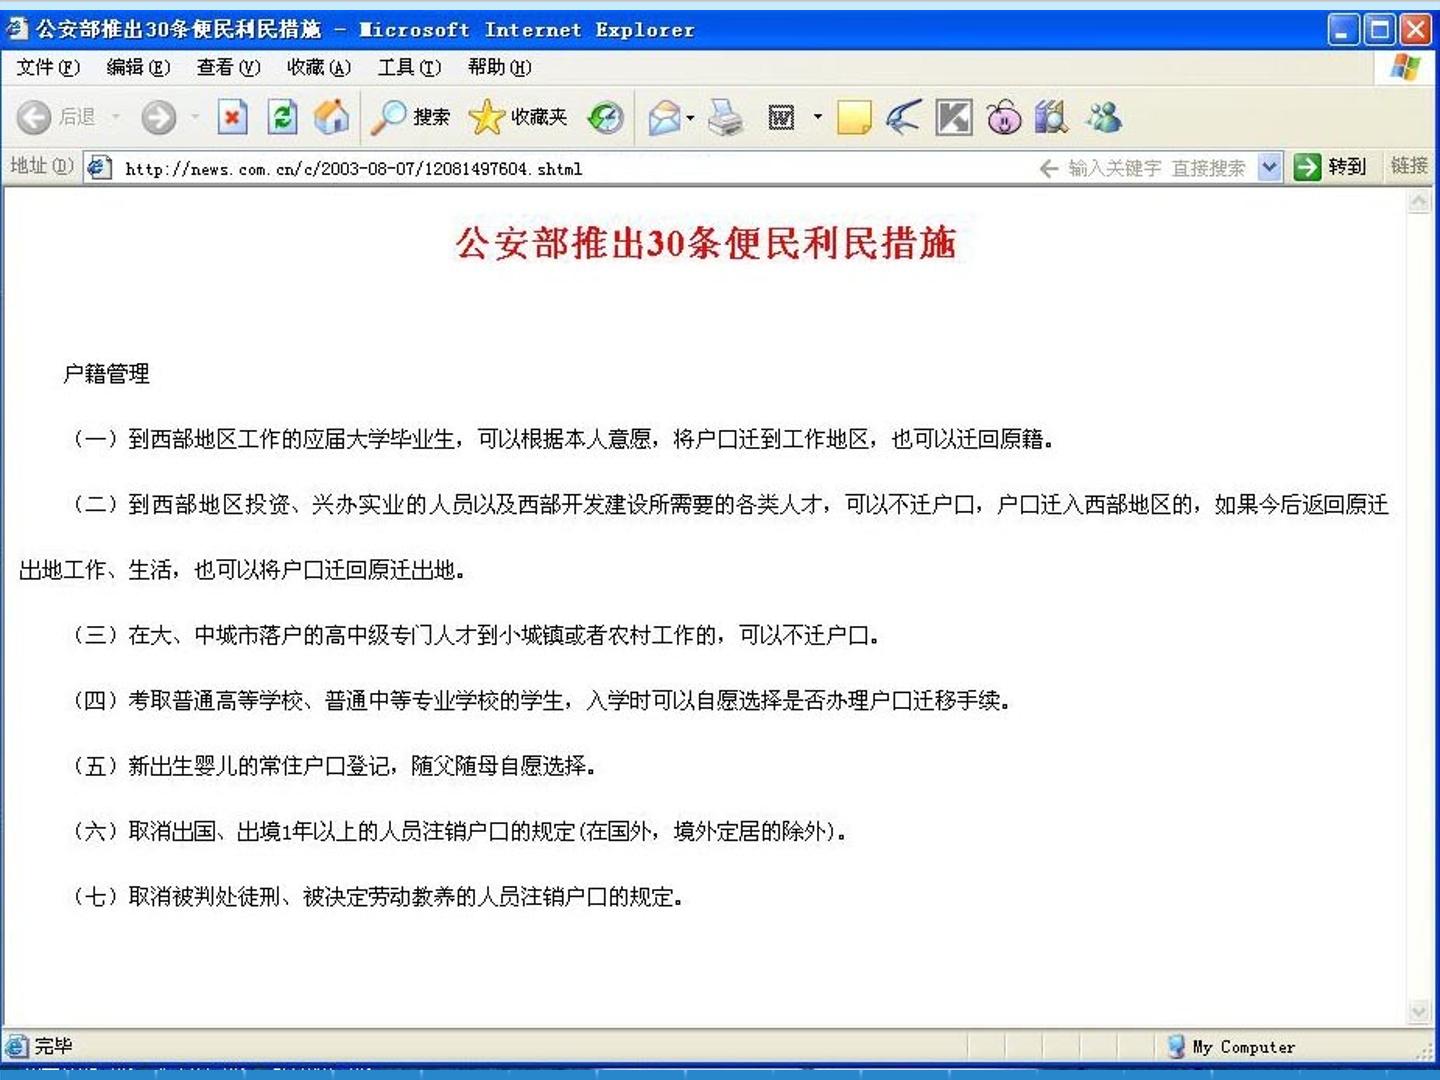
Task: Click the 后退 Back button
Action: coord(58,118)
